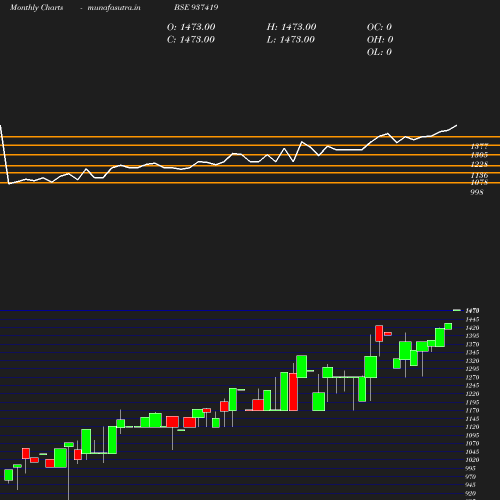The height and width of the screenshot is (500, 500).
Task: Click the 995 price axis label
Action: [x=470, y=468]
